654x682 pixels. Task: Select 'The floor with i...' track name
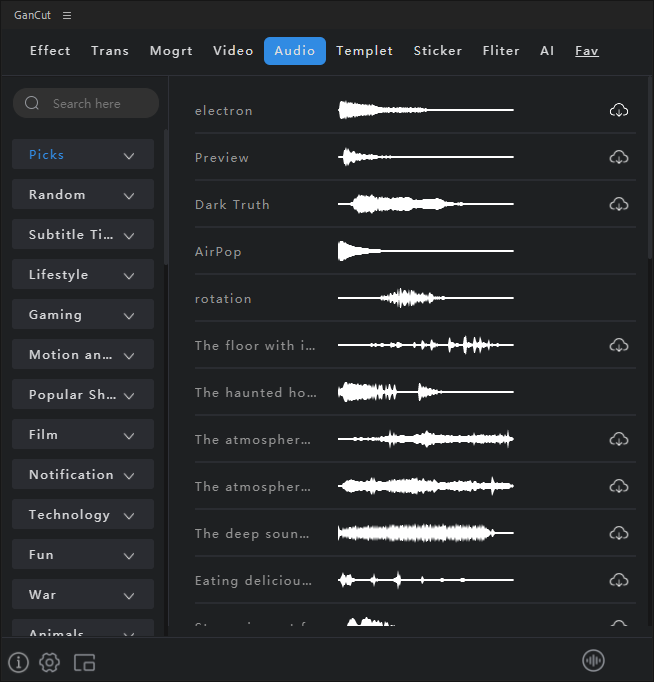pos(255,346)
